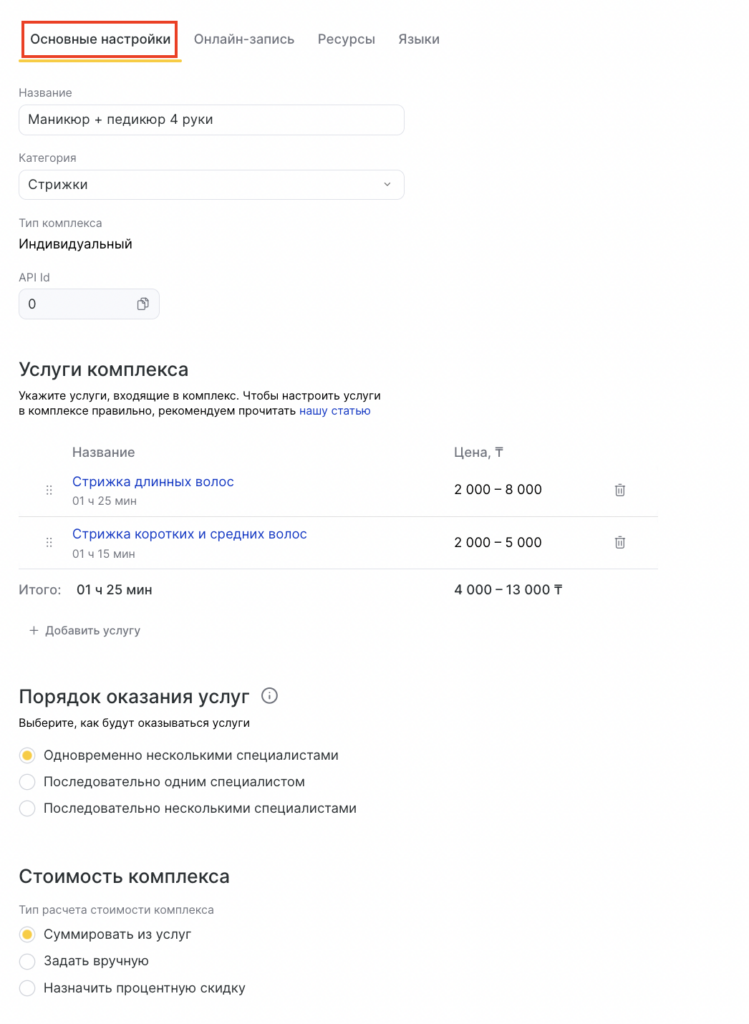
Task: Click drag handle of Стрижка длинных волос
Action: click(x=49, y=490)
